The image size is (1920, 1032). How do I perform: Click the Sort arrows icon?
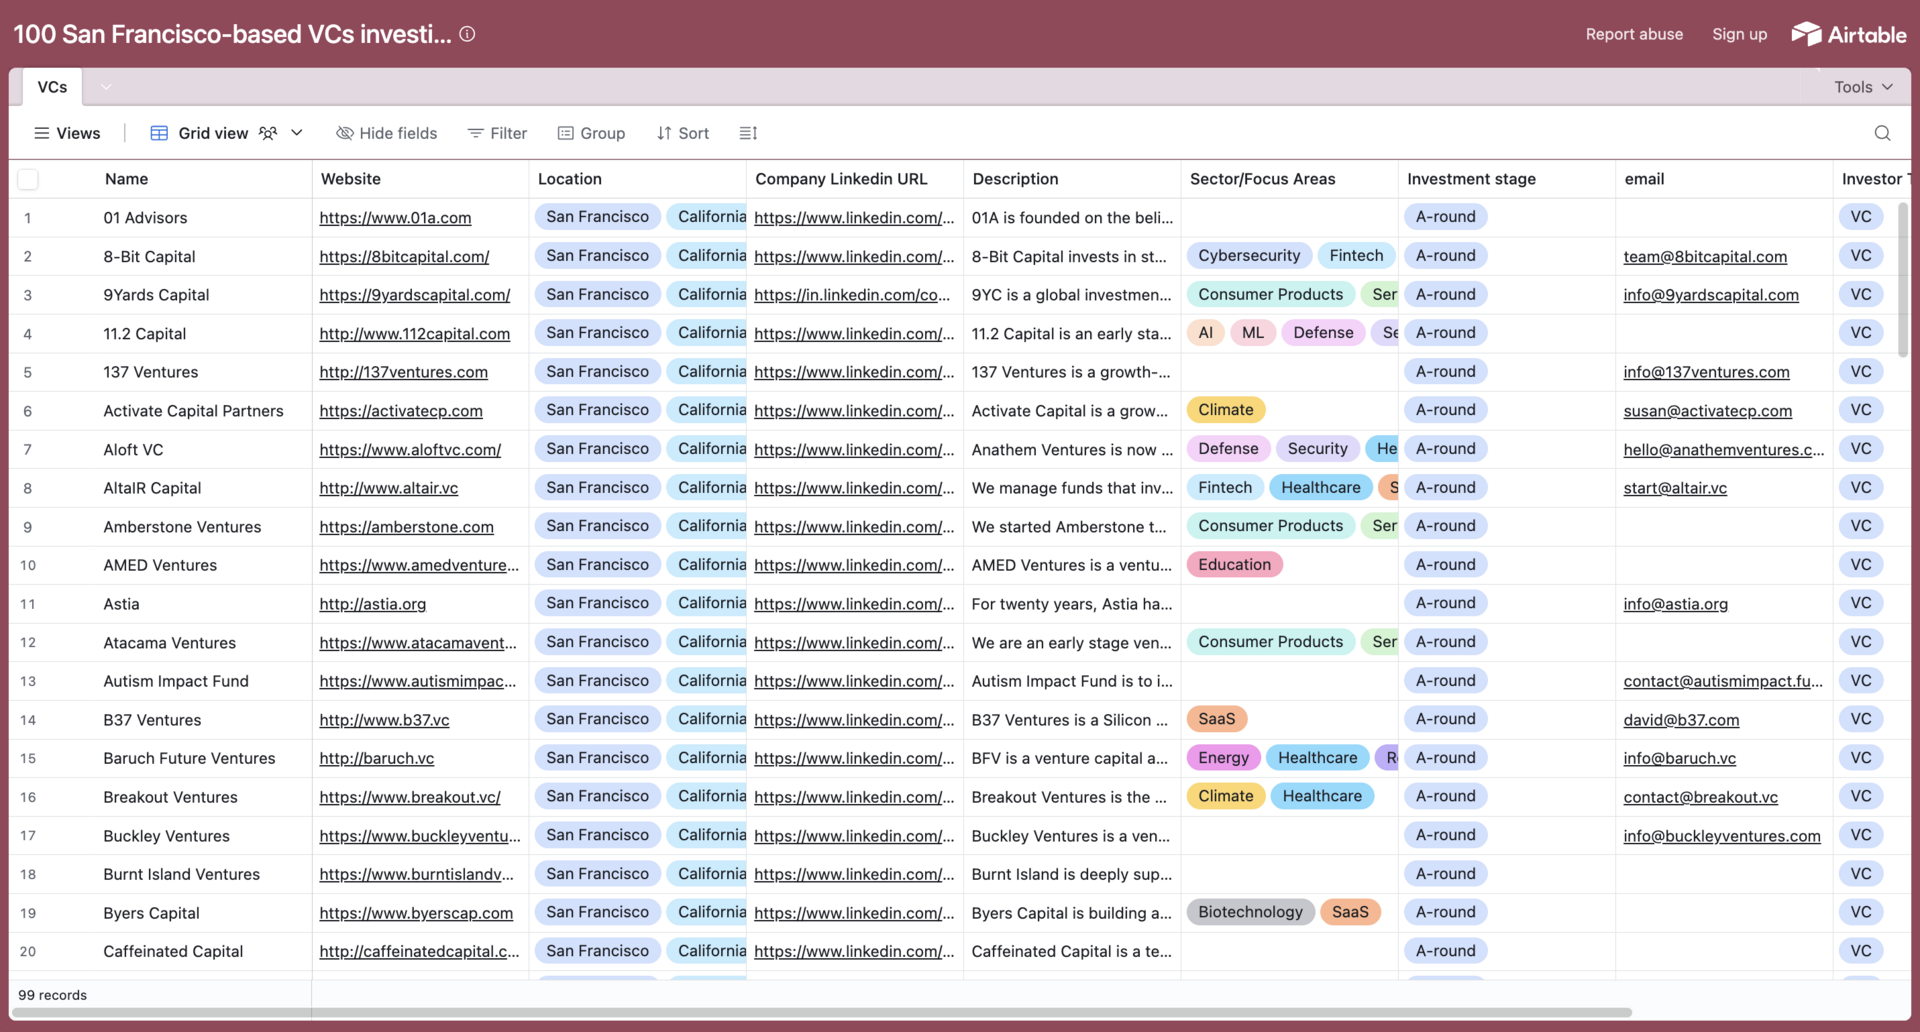[664, 133]
